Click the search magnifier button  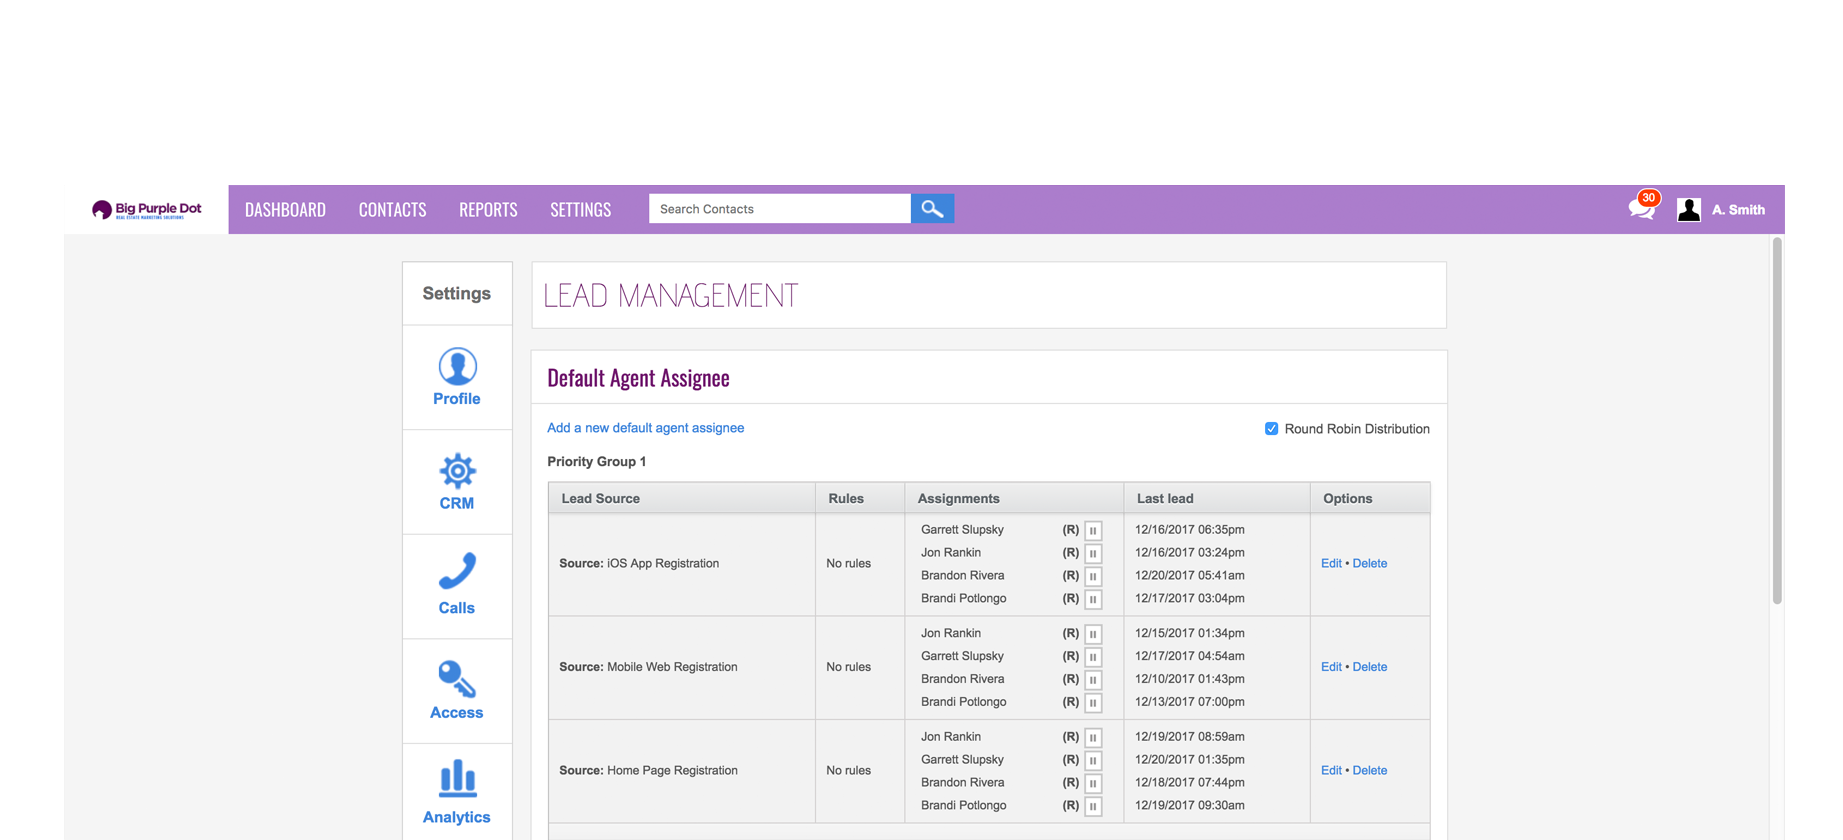tap(932, 209)
